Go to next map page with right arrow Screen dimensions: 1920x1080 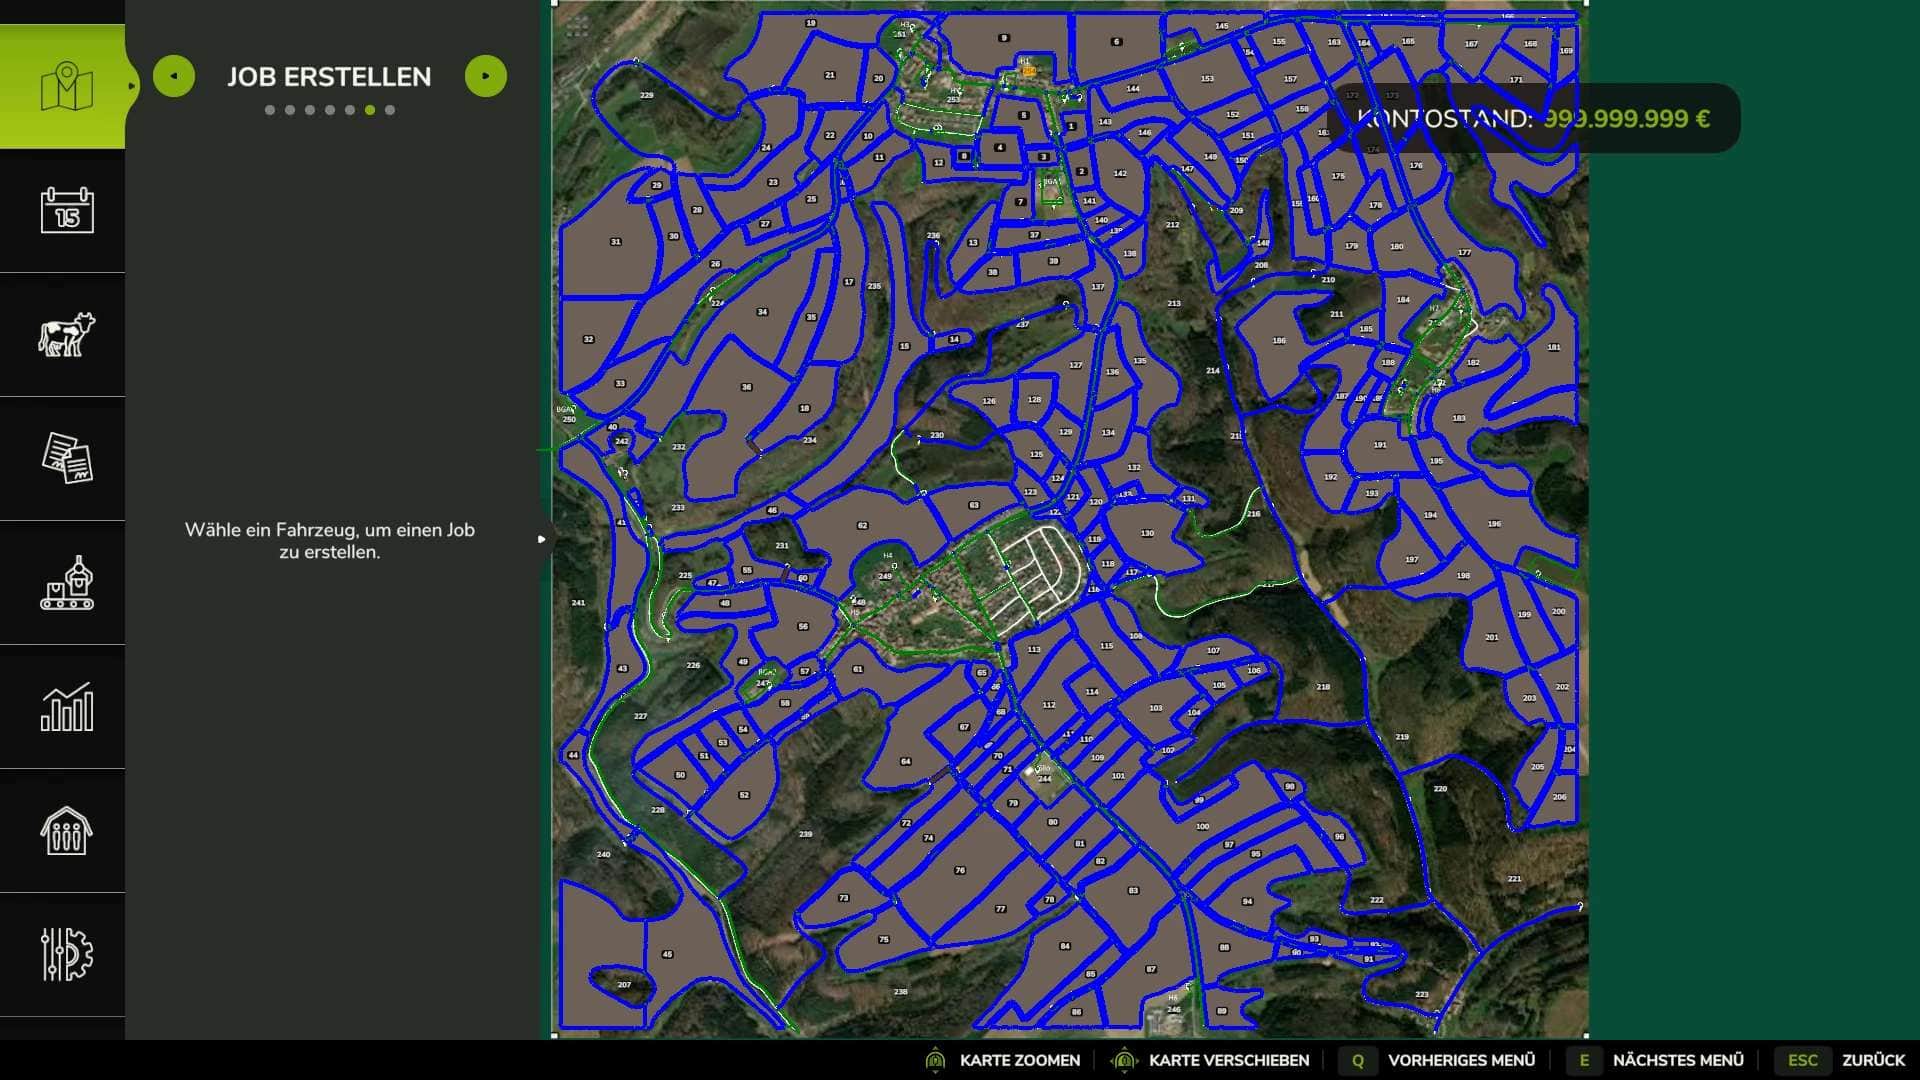pyautogui.click(x=486, y=76)
